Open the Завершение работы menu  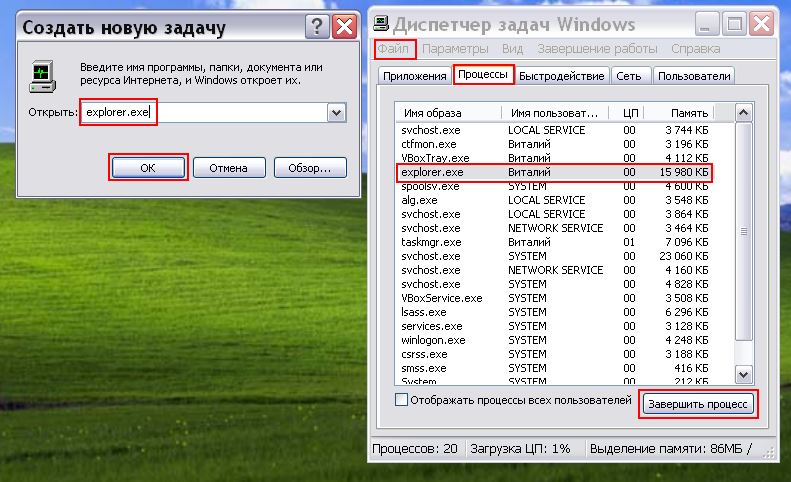click(x=597, y=49)
